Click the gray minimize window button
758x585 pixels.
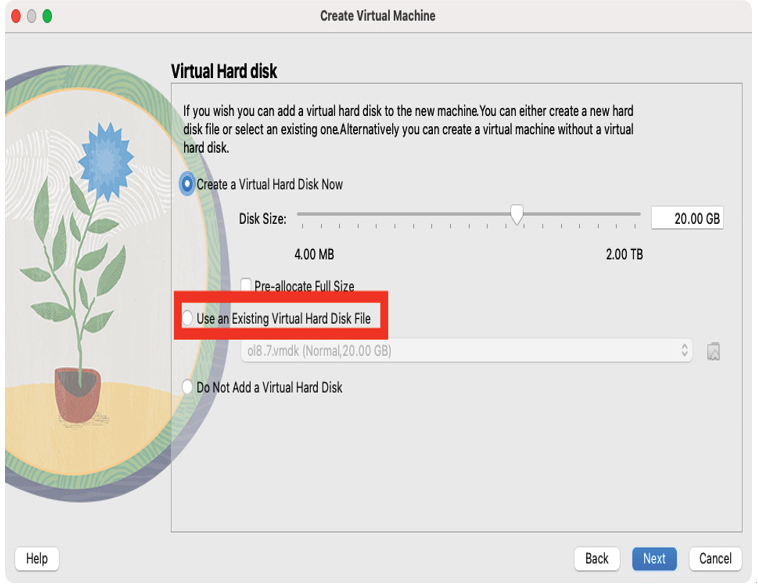(x=31, y=16)
